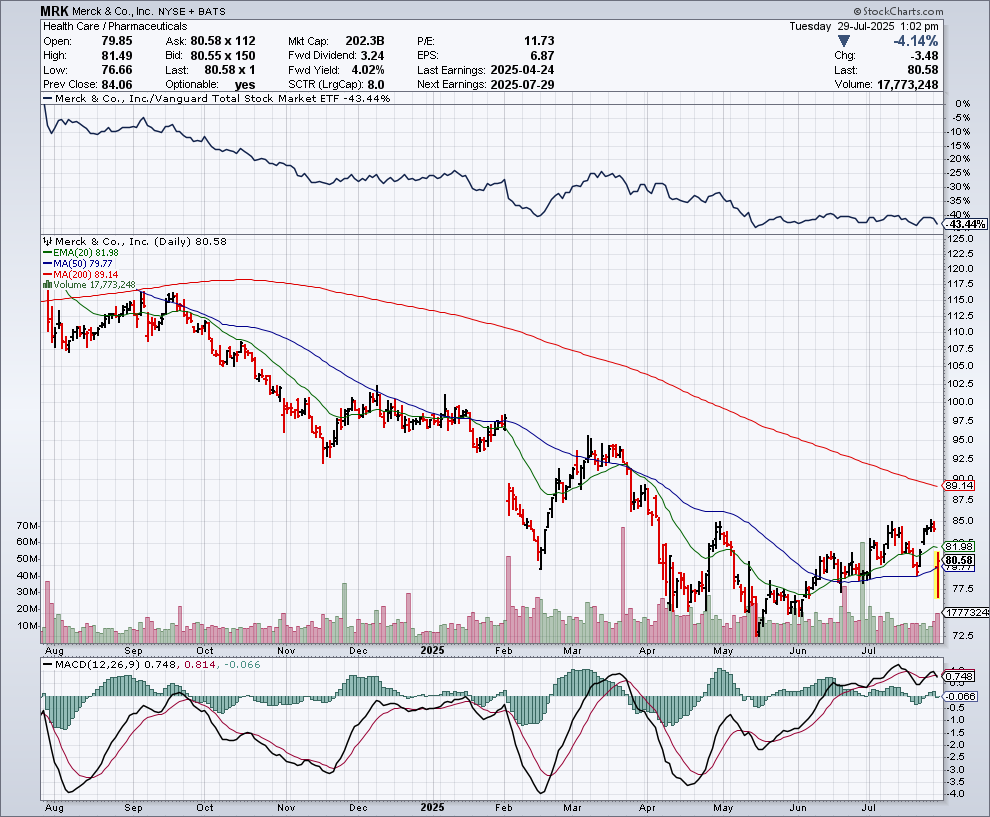The width and height of the screenshot is (990, 817).
Task: Click the MA(200) 89.14 legend entry
Action: pos(80,274)
